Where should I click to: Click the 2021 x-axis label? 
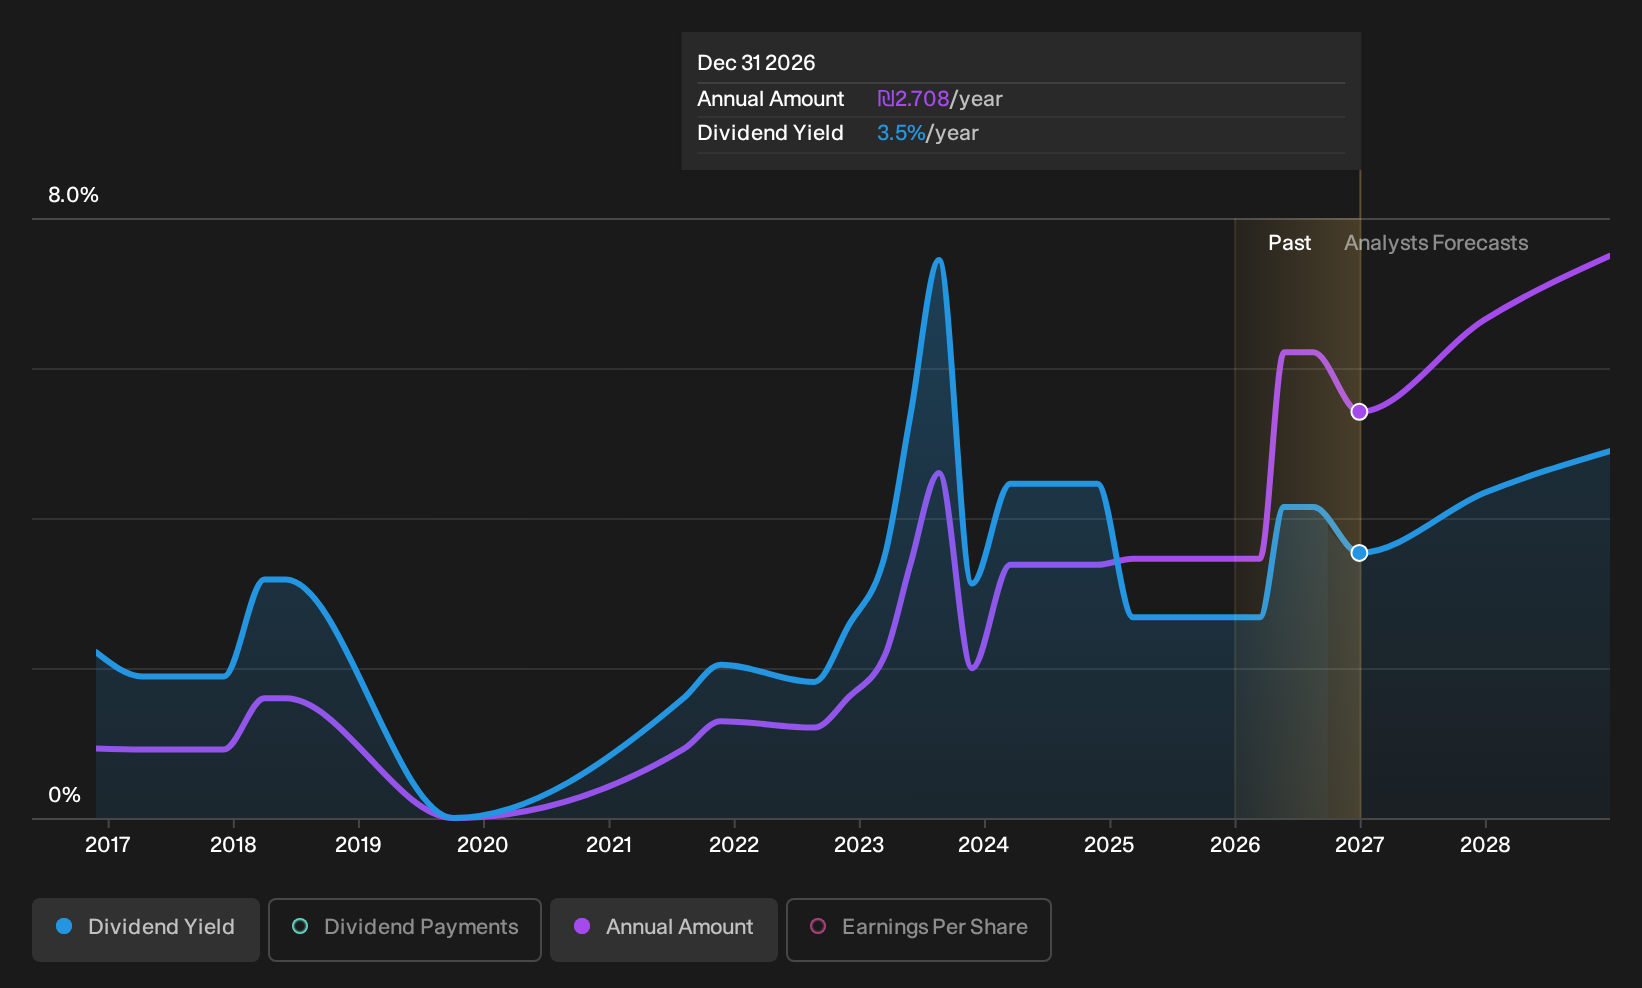609,845
